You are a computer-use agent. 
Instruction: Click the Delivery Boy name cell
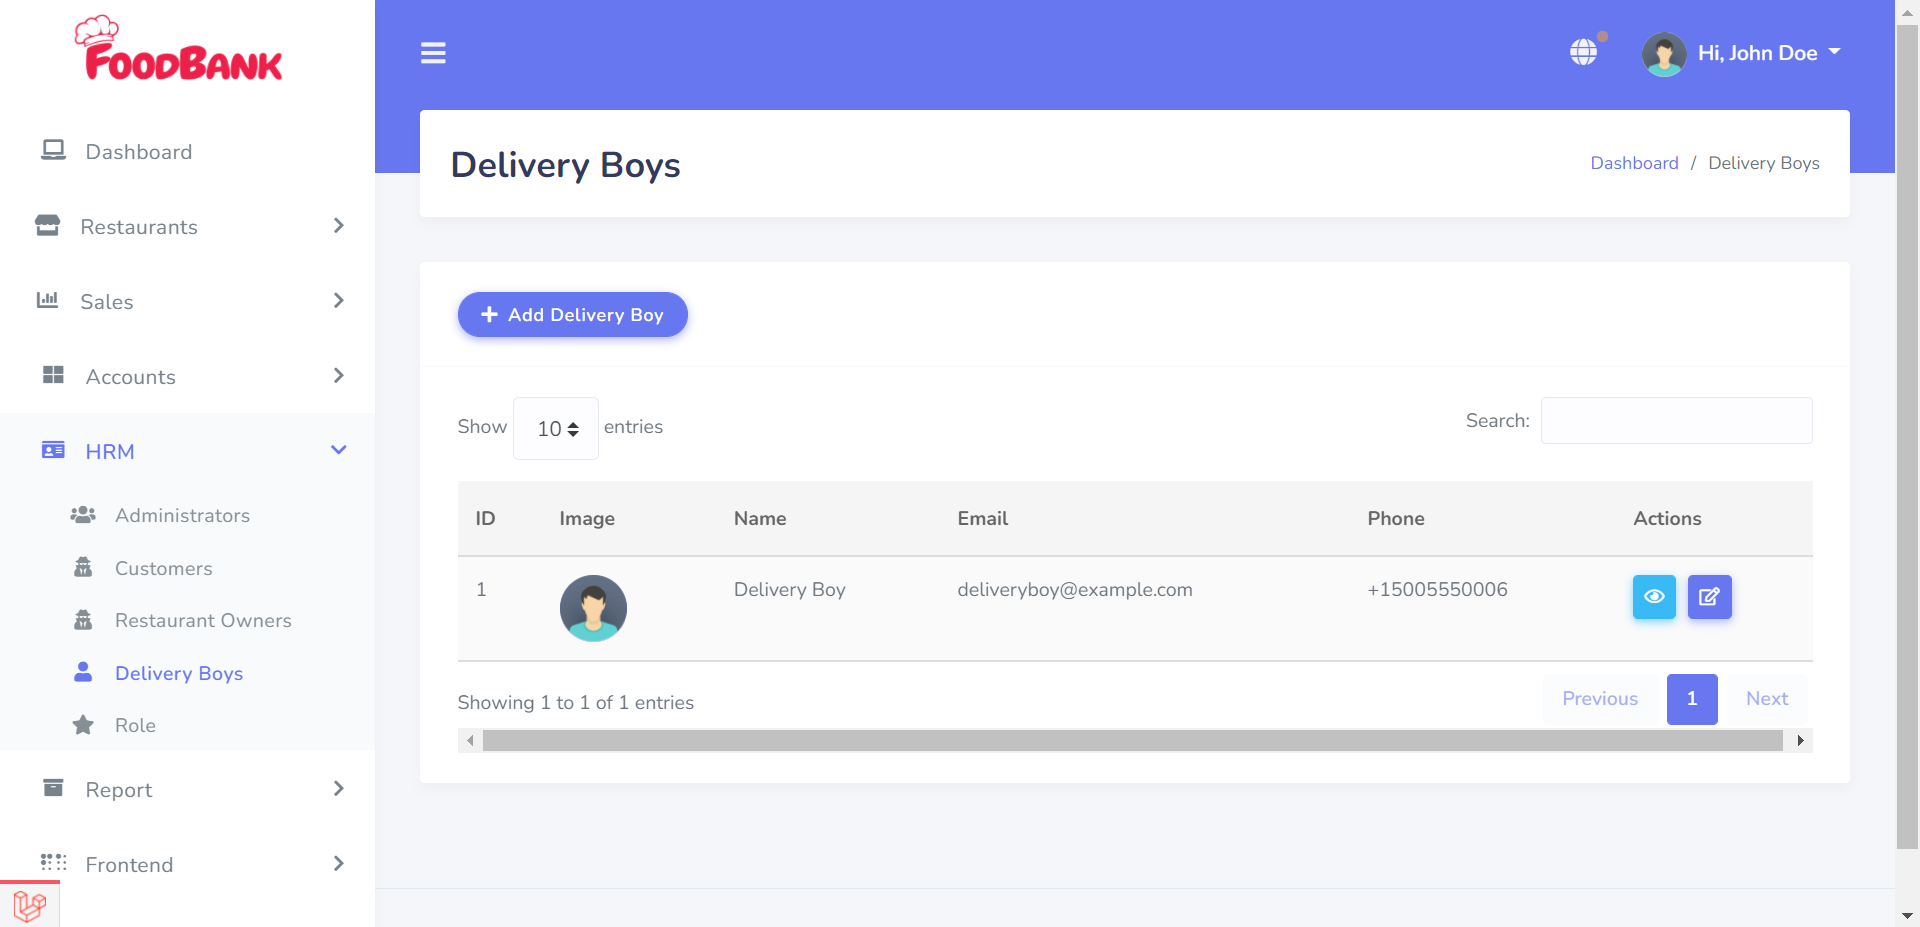[x=790, y=589]
